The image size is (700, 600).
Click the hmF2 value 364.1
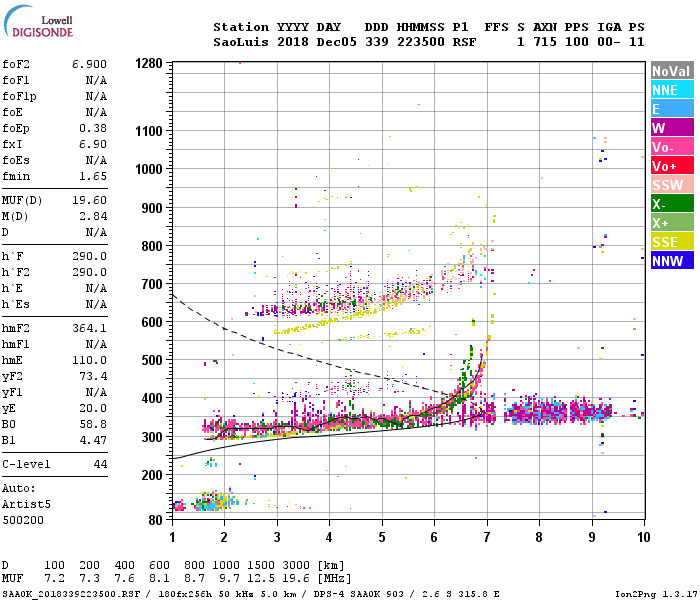[x=89, y=328]
